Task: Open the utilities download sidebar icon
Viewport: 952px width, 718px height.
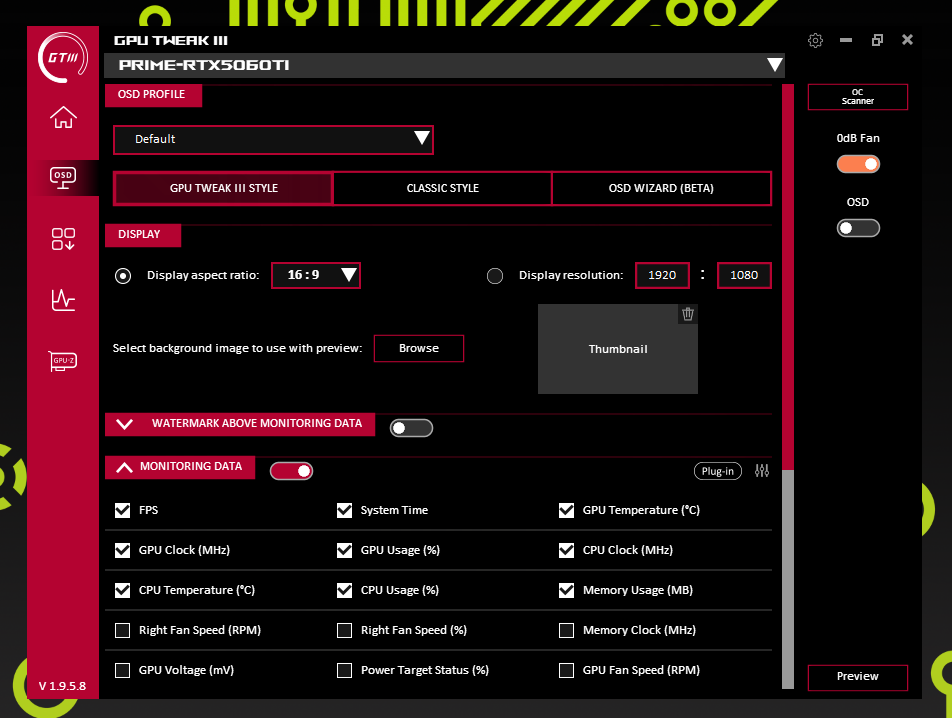Action: pyautogui.click(x=63, y=239)
